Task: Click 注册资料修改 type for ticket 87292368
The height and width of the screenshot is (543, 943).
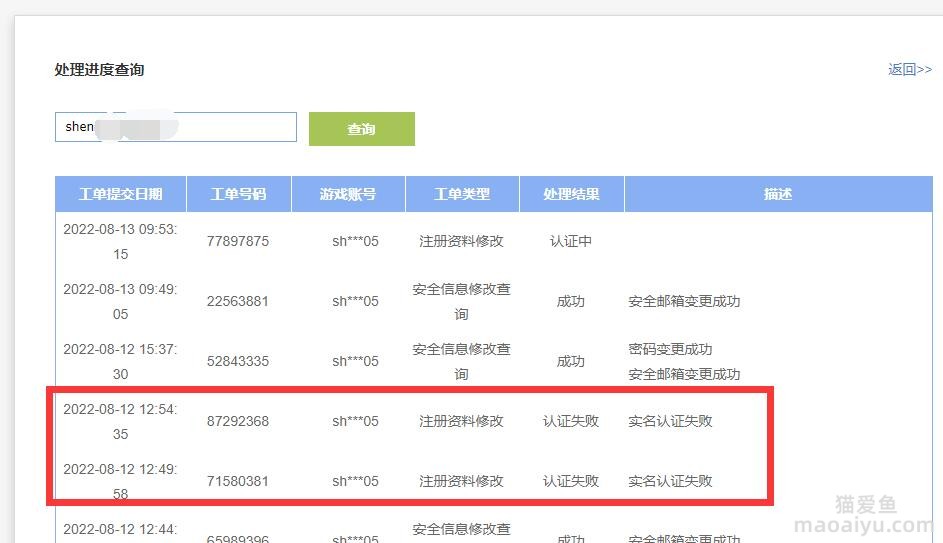Action: tap(461, 422)
